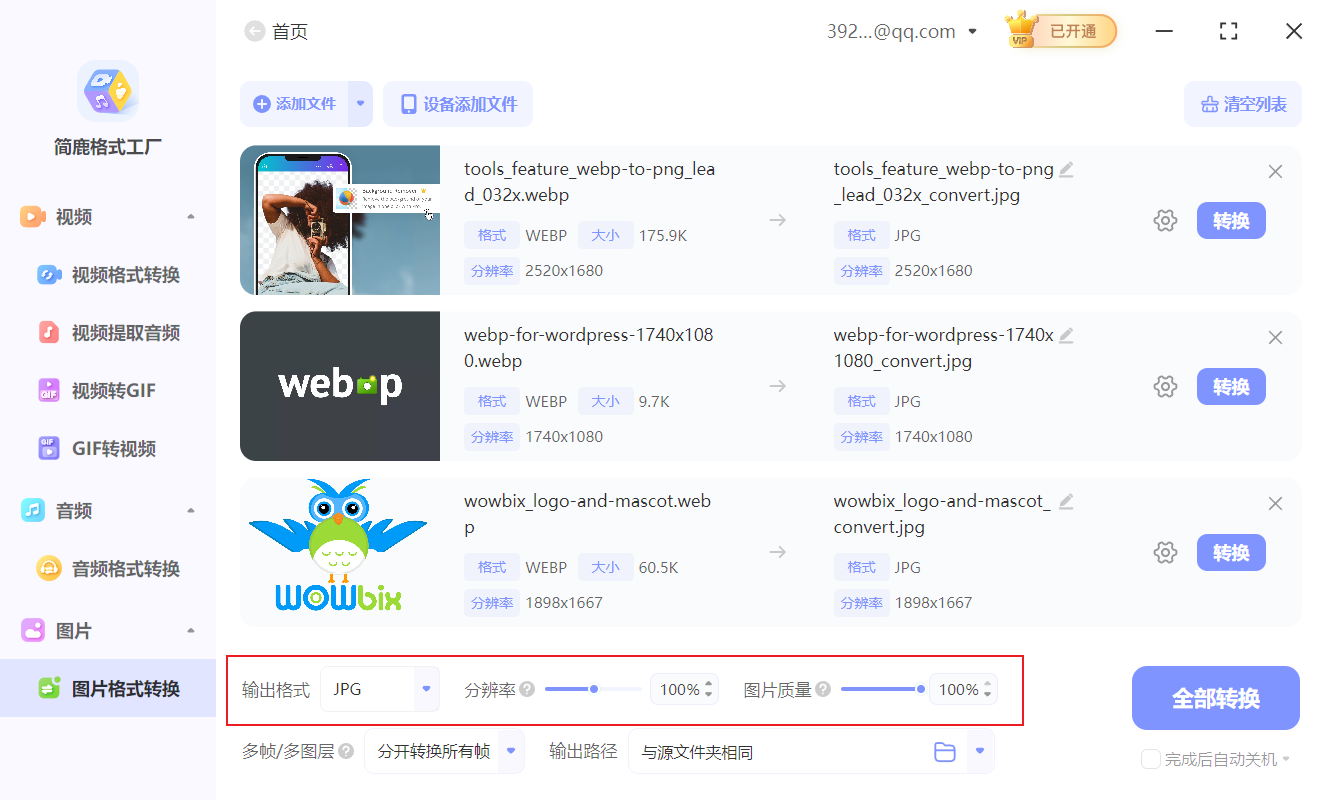Image resolution: width=1326 pixels, height=800 pixels.
Task: Click the VIP 已开通 badge
Action: pos(1059,31)
